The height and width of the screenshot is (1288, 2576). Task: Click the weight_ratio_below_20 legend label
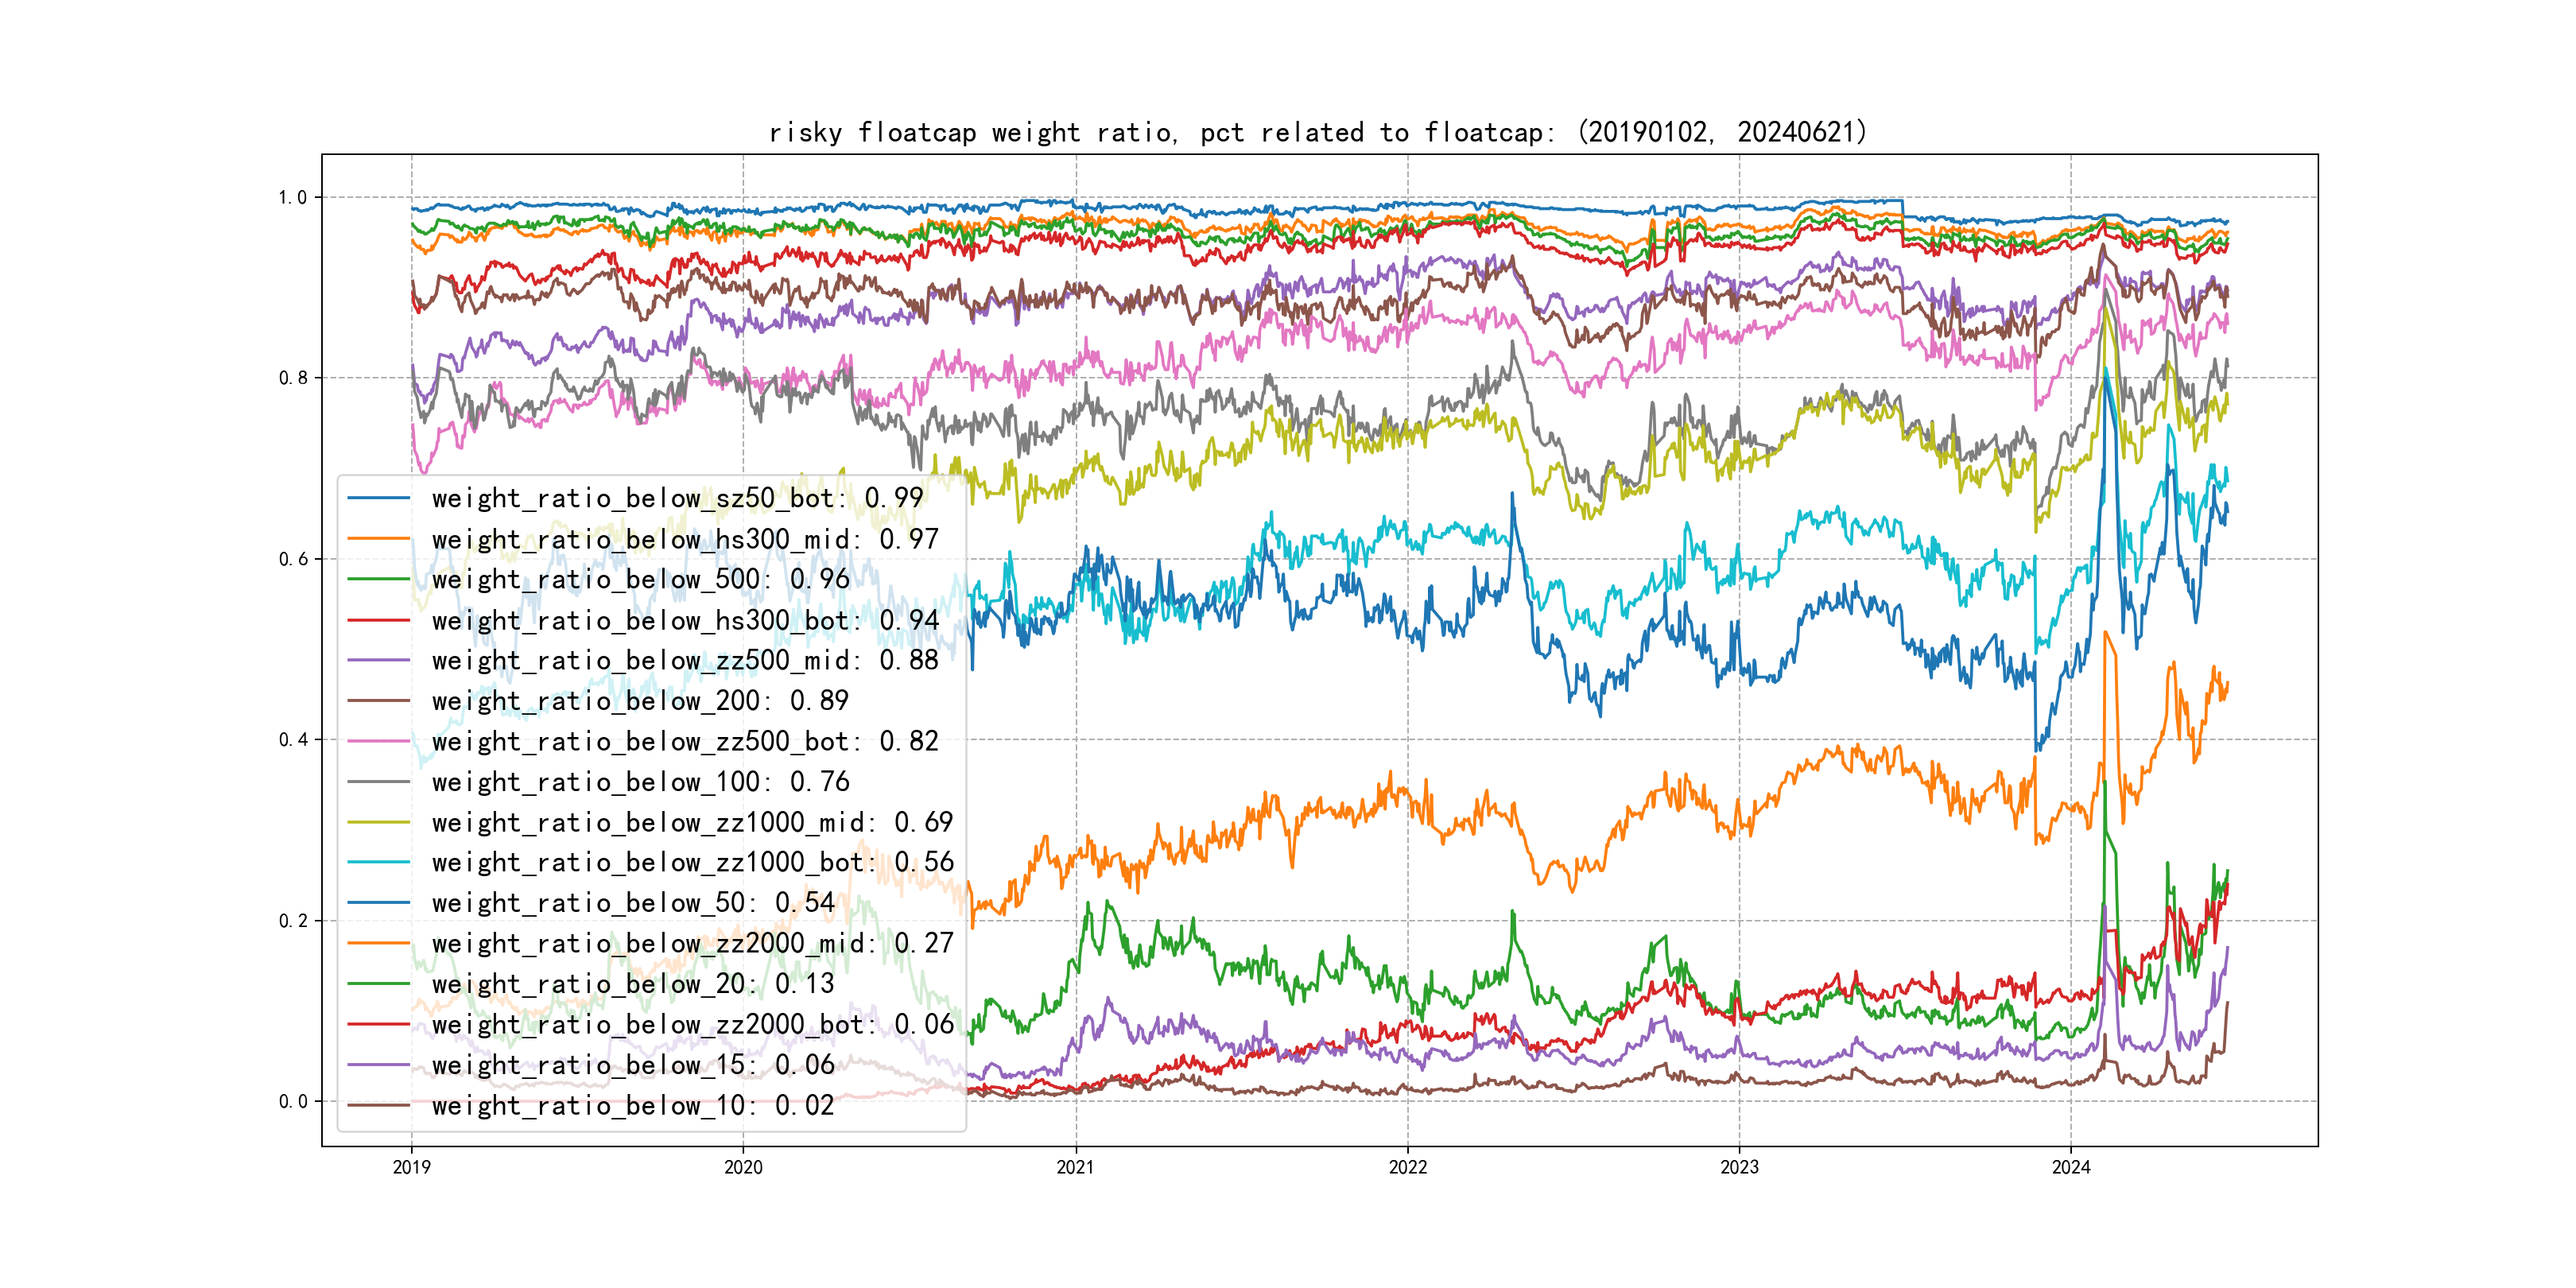[x=632, y=984]
